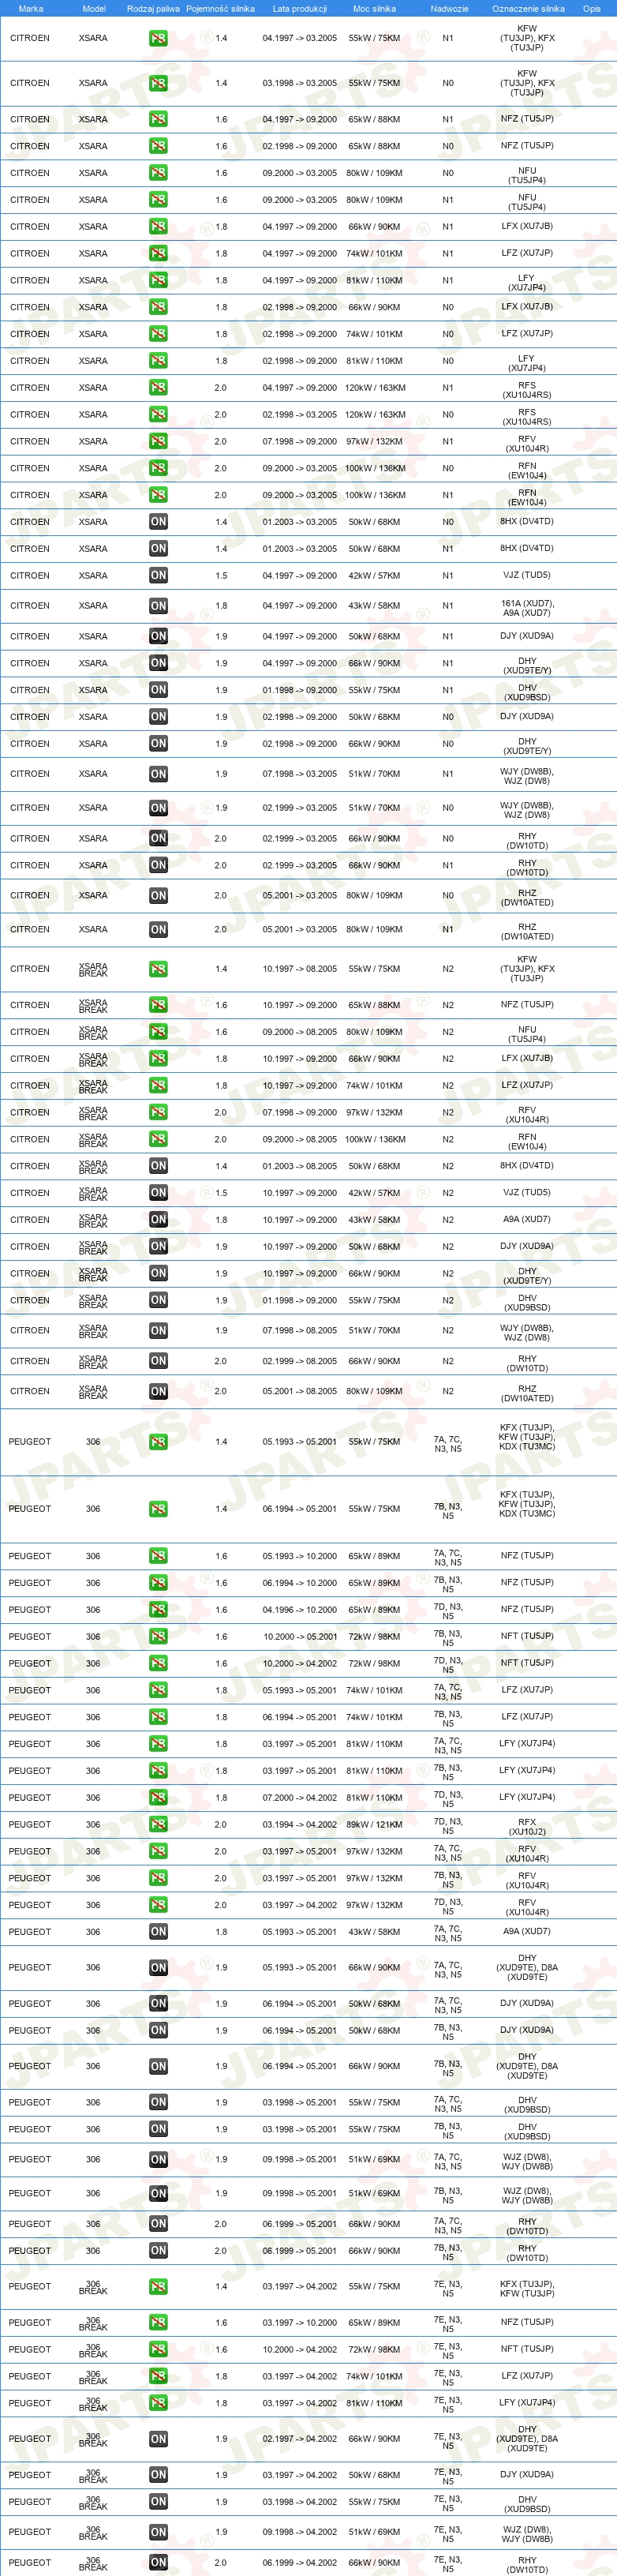Click date range 03.1994 -> 04.2002
The width and height of the screenshot is (617, 2576).
300,1825
